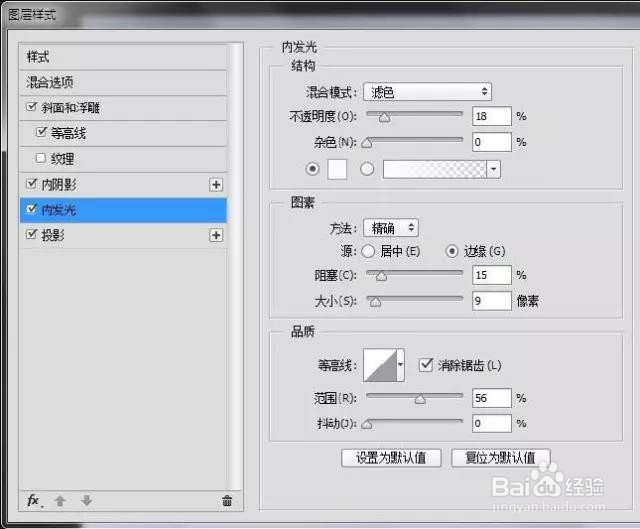640x529 pixels.
Task: Open 投影 settings row
Action: click(123, 235)
